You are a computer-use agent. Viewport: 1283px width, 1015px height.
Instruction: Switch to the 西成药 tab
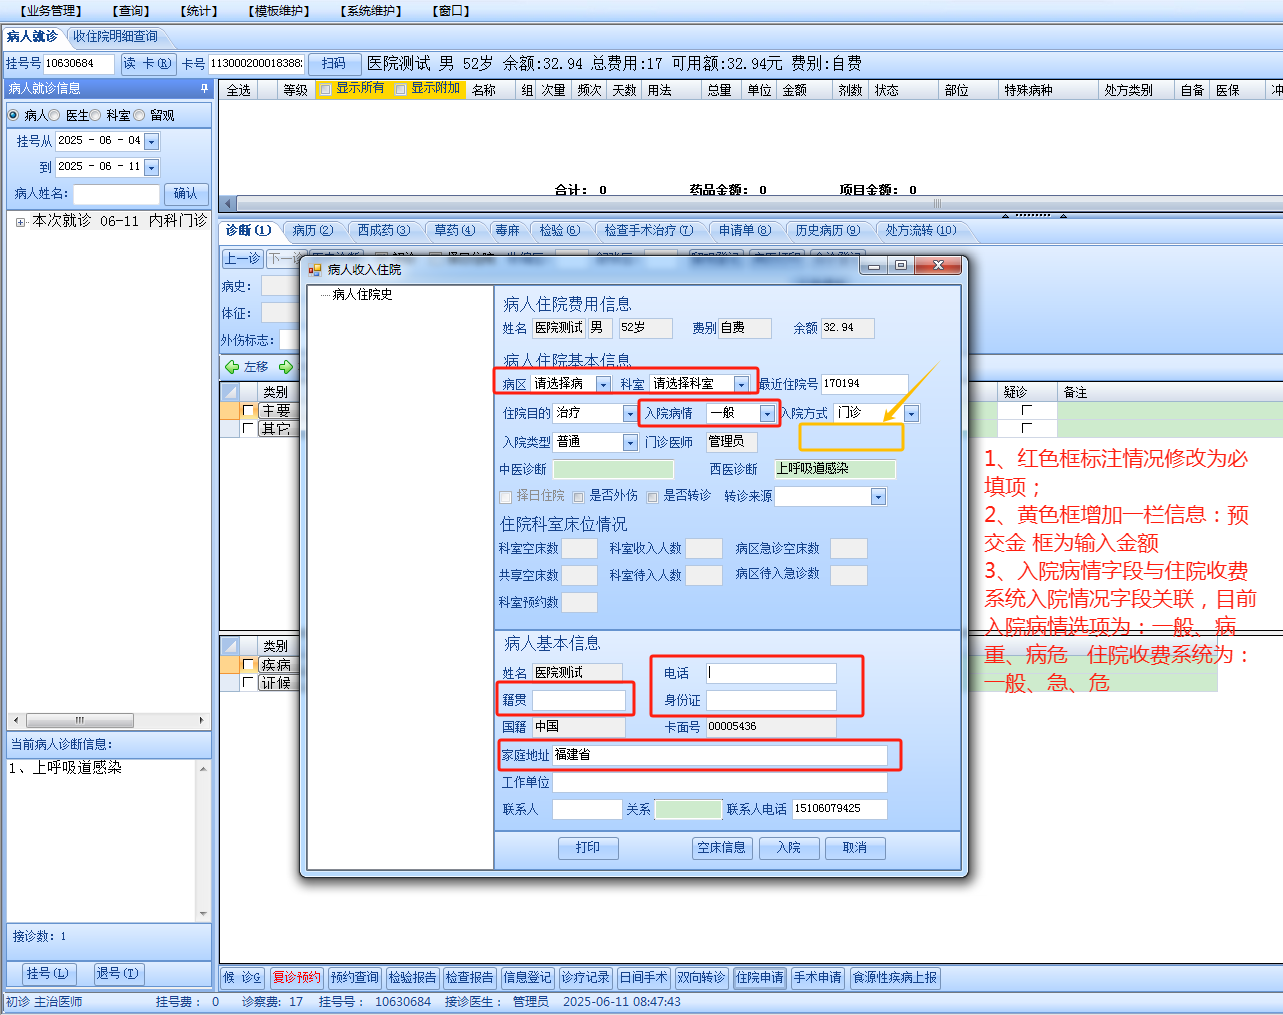384,231
